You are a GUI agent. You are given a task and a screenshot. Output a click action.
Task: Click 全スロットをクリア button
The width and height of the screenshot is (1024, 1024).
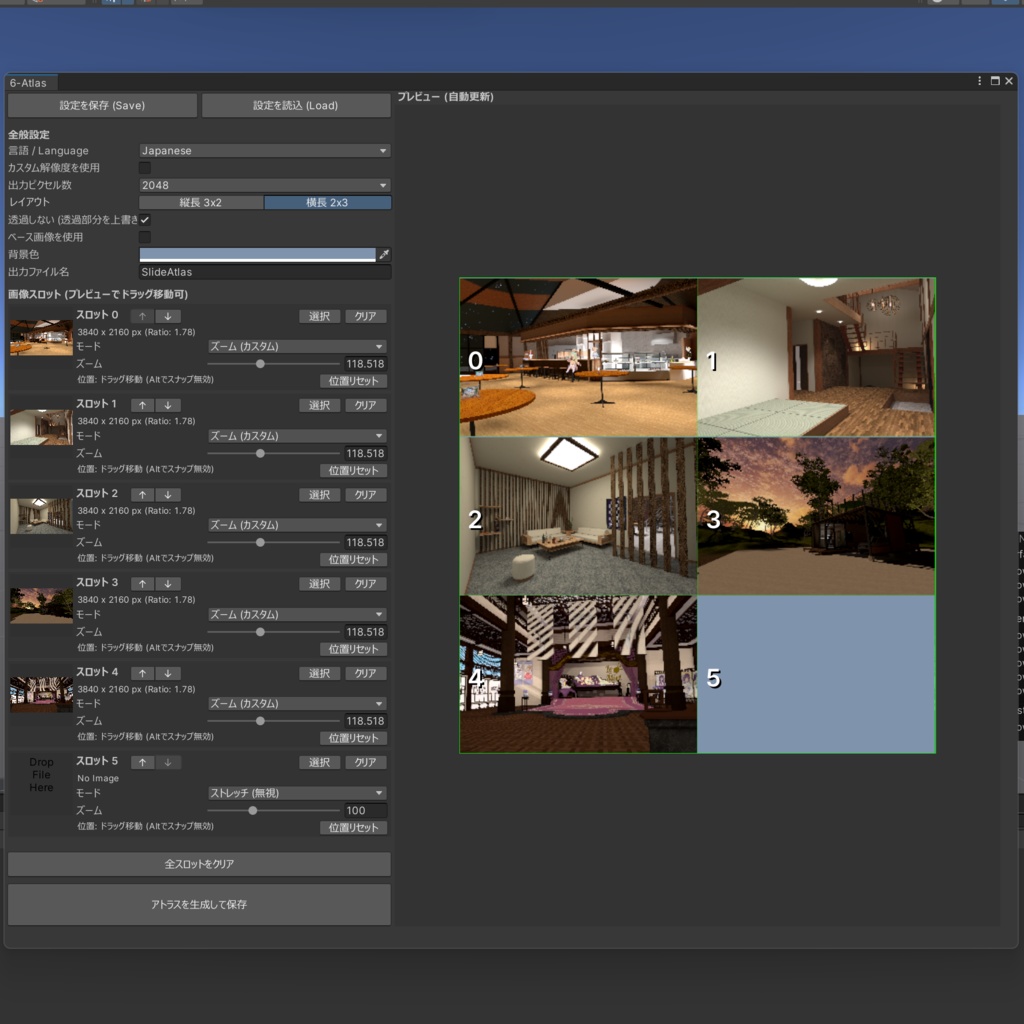coord(199,864)
